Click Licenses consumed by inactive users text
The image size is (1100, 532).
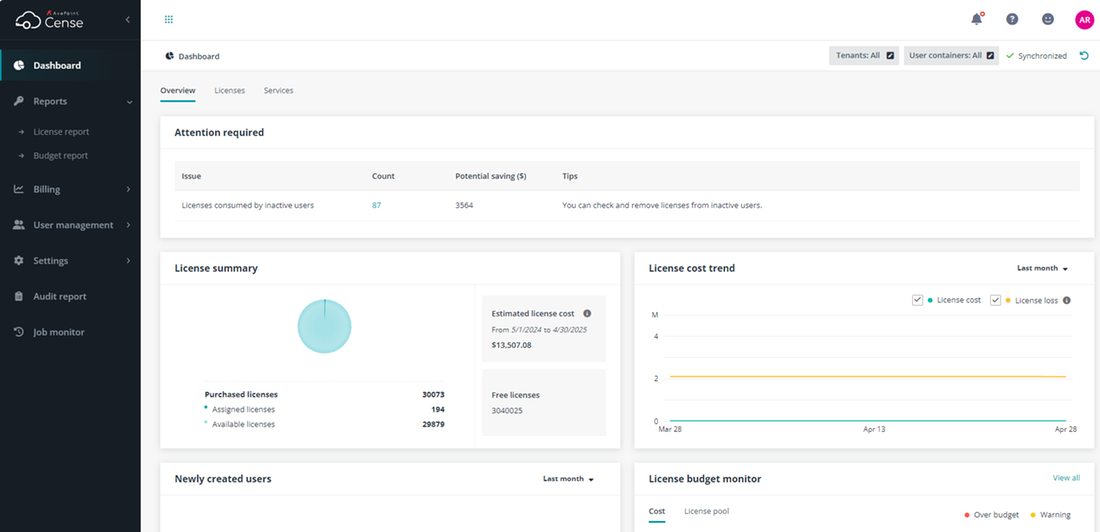pos(248,206)
